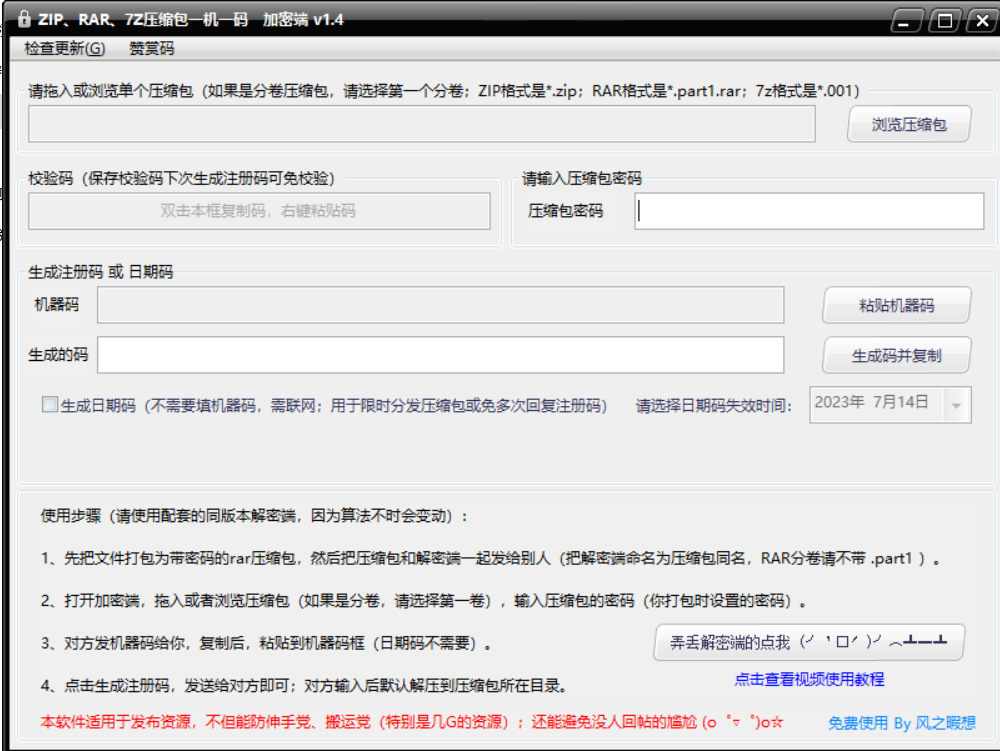Enable the 生成日期码 checkbox
This screenshot has height=751, width=1000.
click(48, 404)
